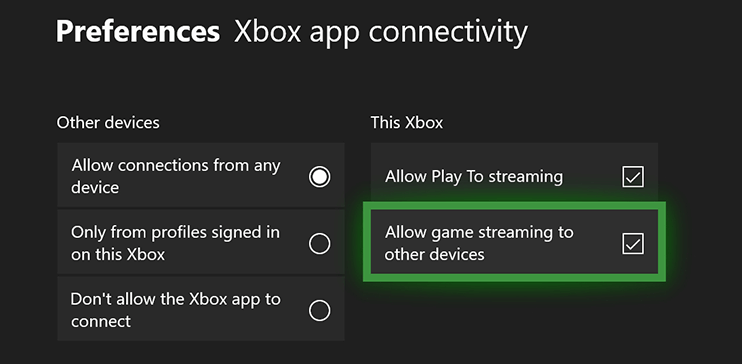742x364 pixels.
Task: Select 'Only from profiles signed in' radio circle
Action: [x=319, y=244]
